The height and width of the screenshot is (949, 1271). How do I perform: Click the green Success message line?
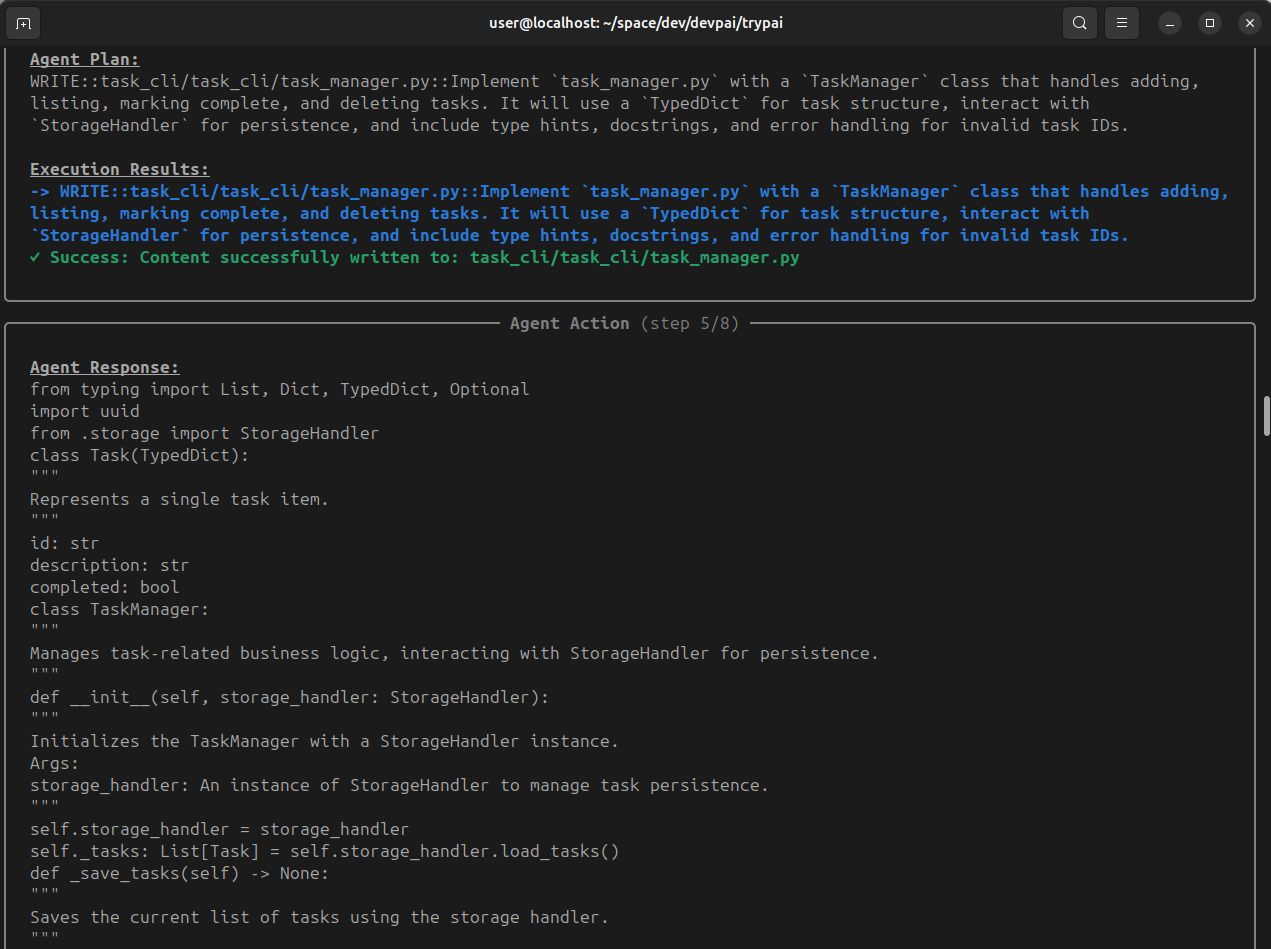click(x=415, y=257)
